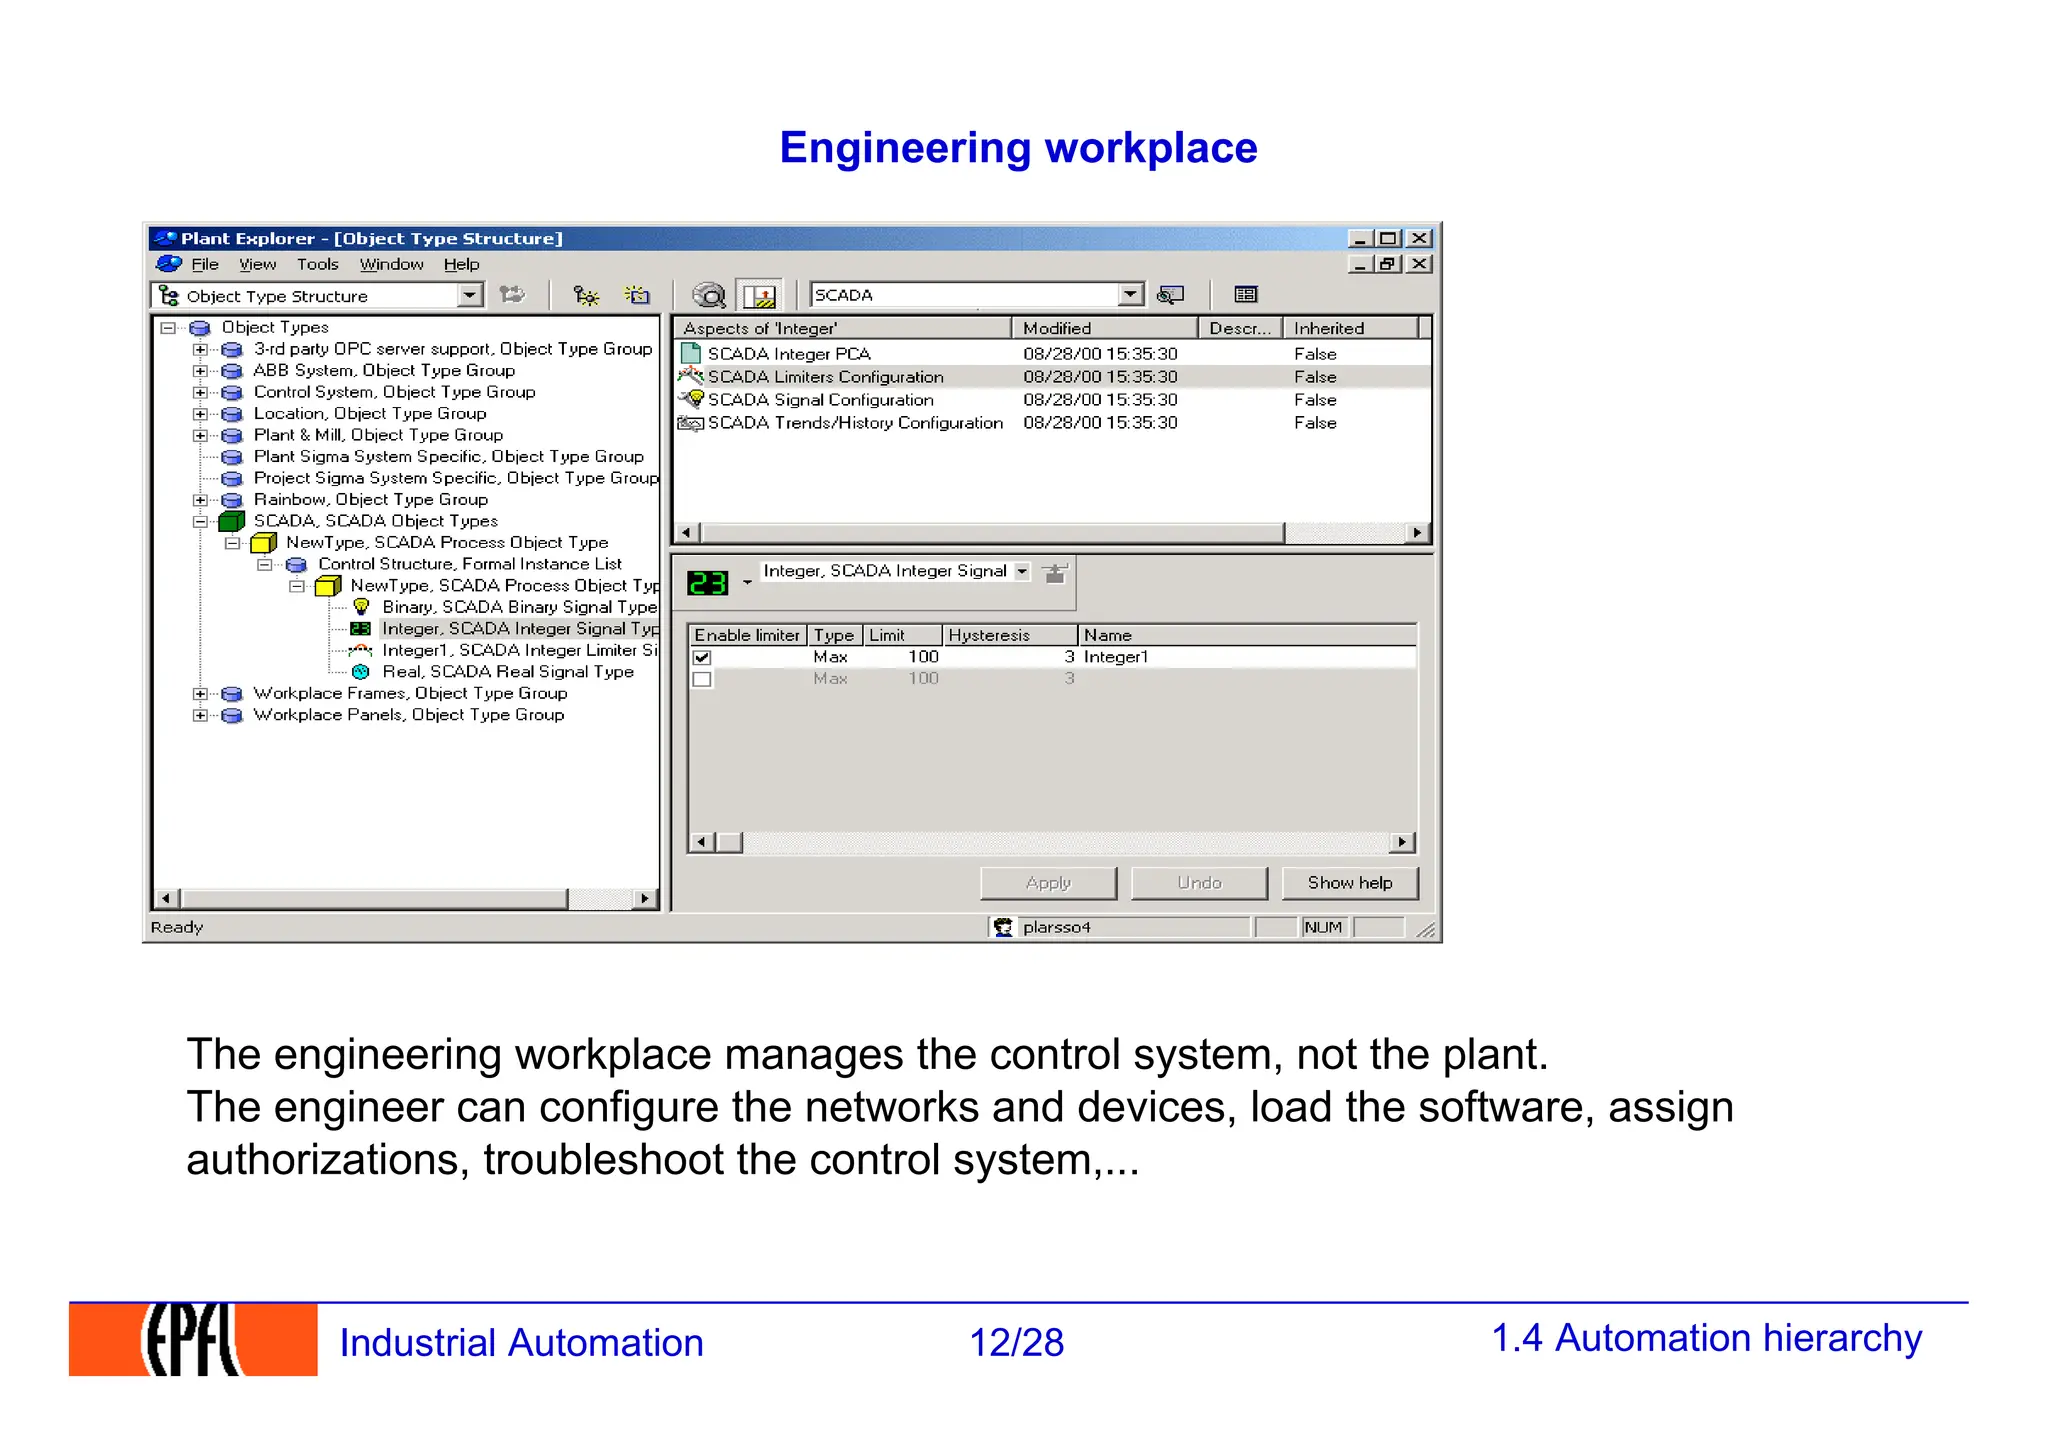Expand the ABB System Object Type Group
The height and width of the screenshot is (1449, 2048).
(200, 371)
